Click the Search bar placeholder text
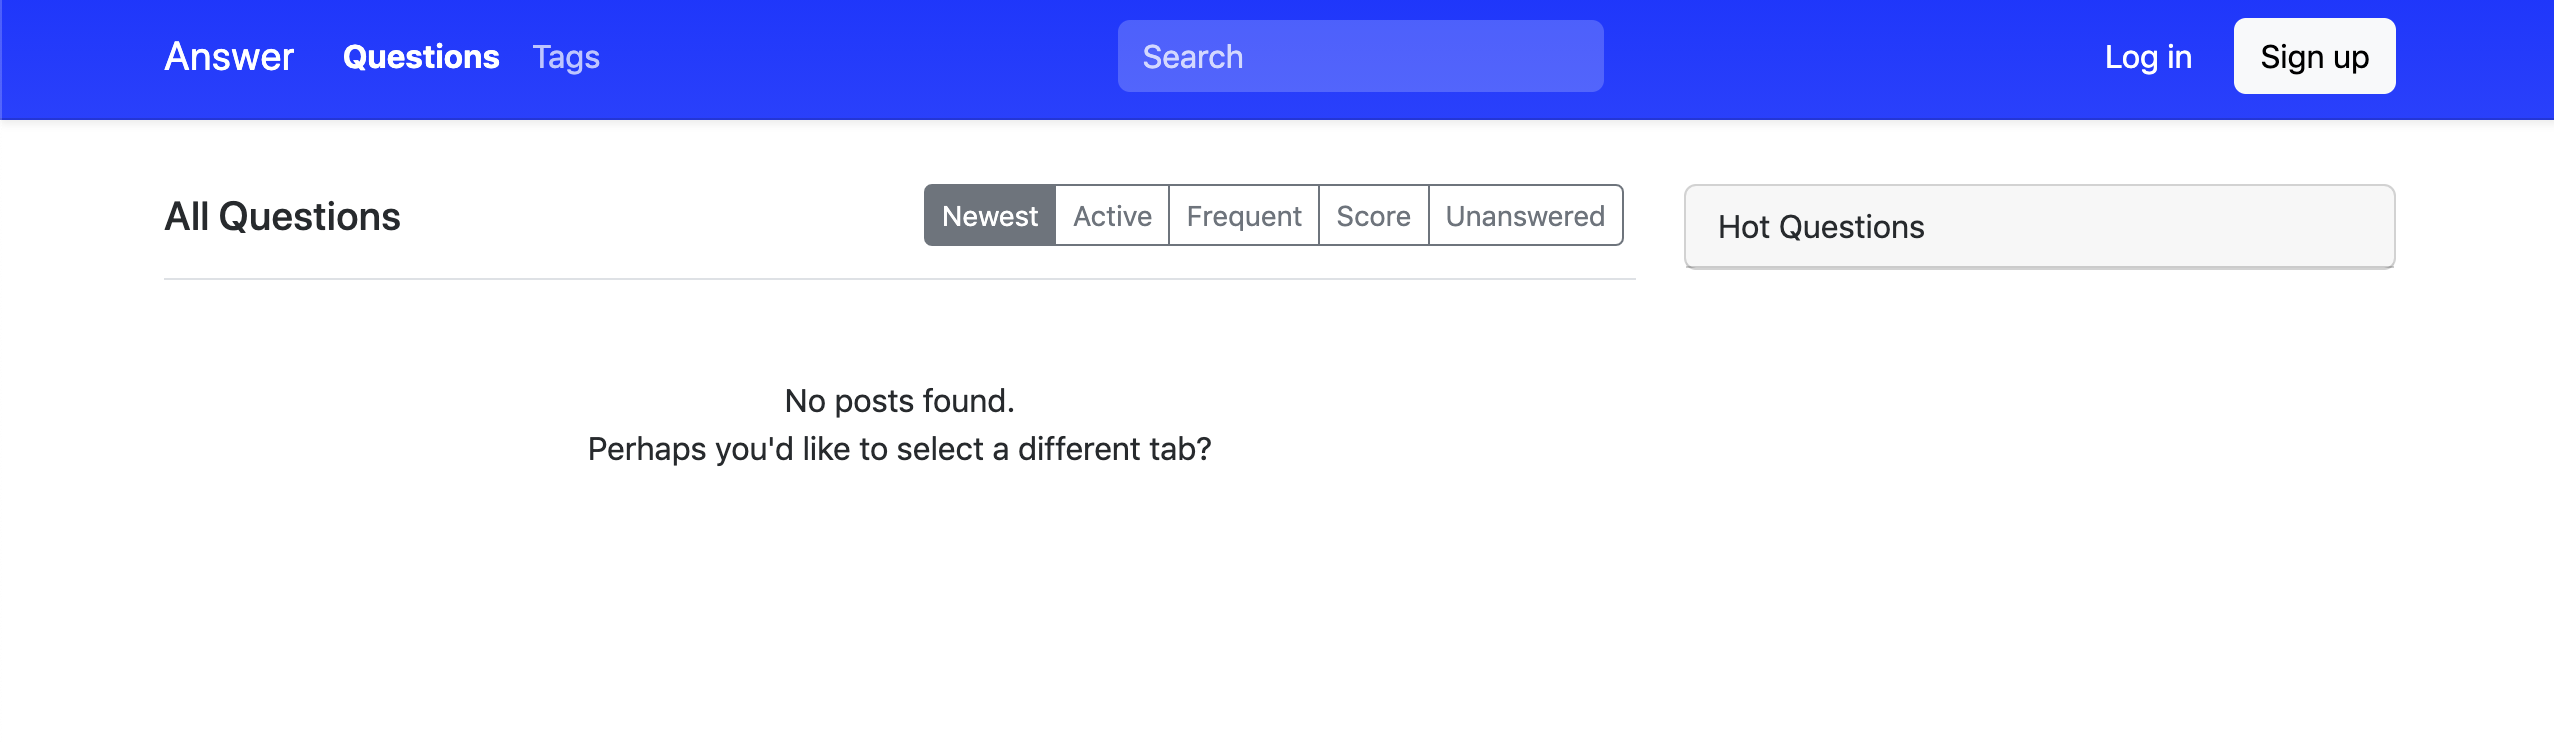Image resolution: width=2554 pixels, height=742 pixels. 1190,56
